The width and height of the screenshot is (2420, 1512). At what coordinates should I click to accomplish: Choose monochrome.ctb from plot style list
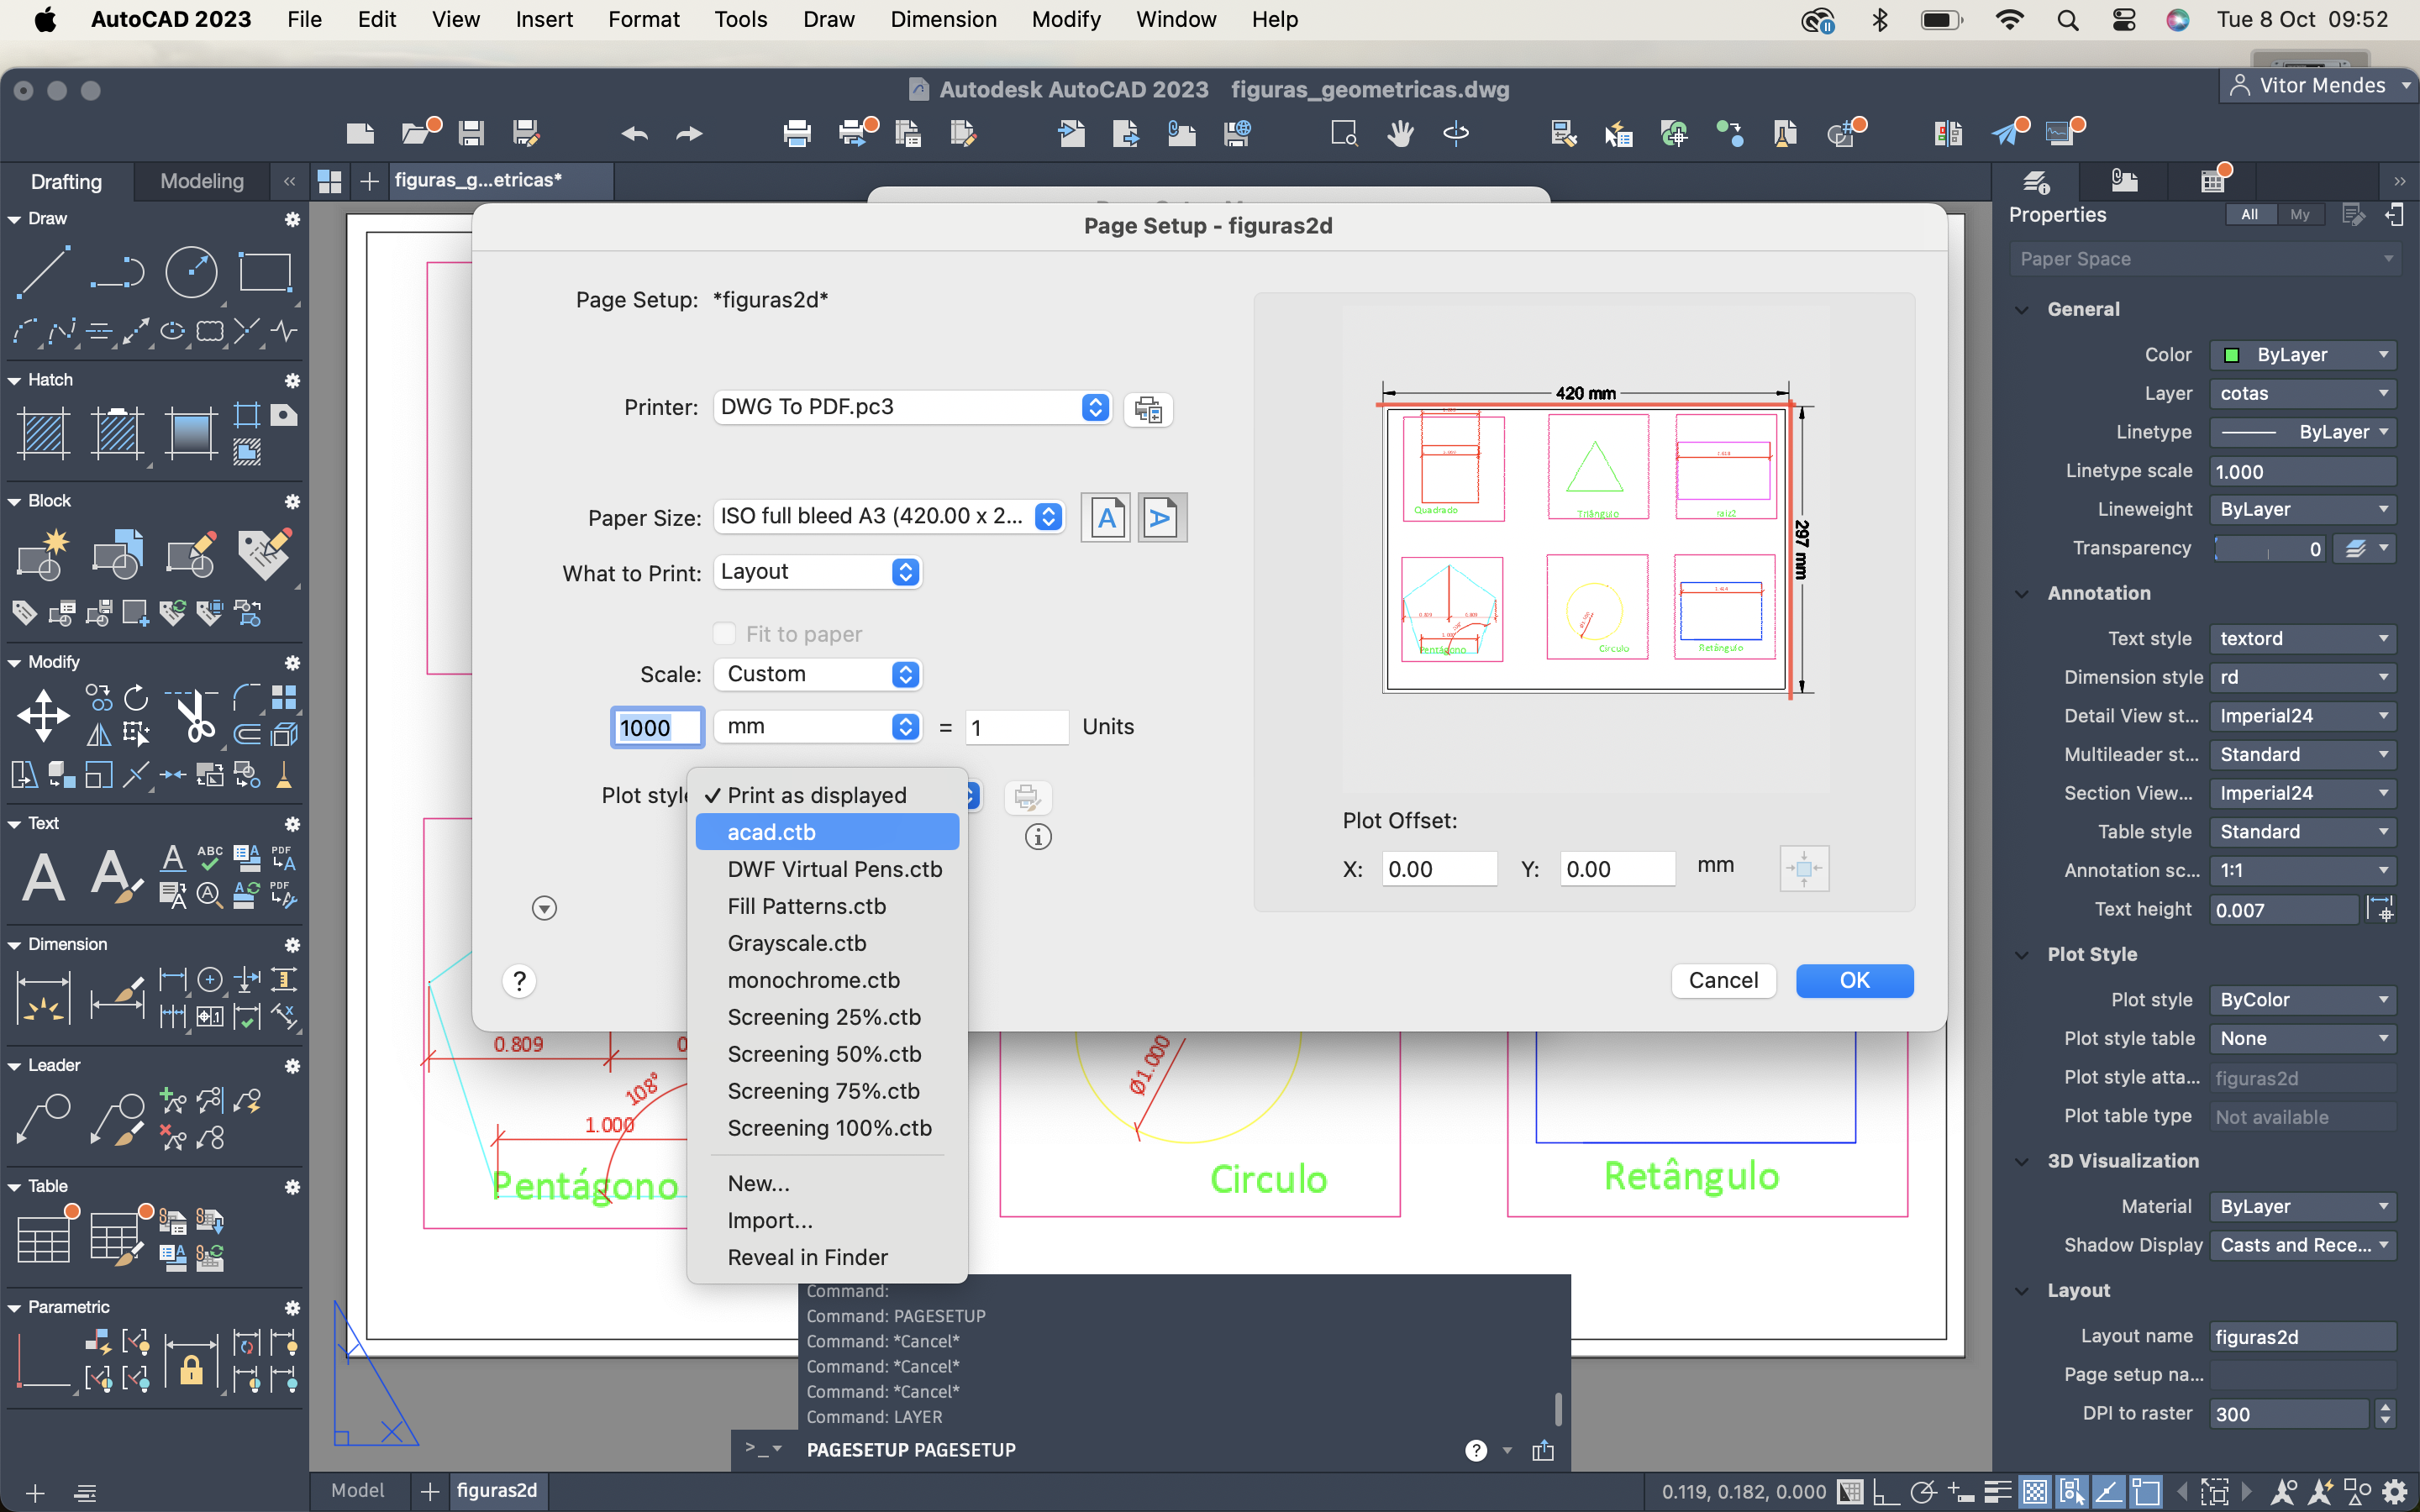pos(827,980)
